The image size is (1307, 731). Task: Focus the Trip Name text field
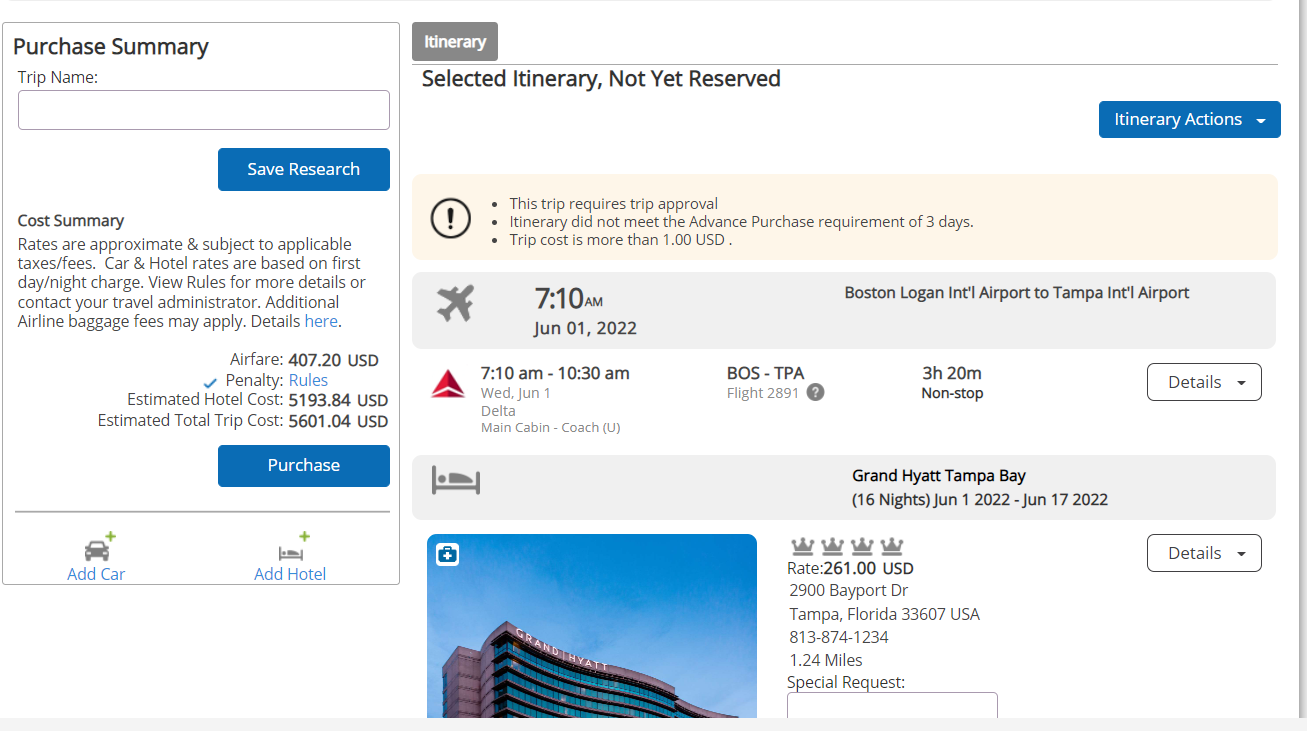204,110
